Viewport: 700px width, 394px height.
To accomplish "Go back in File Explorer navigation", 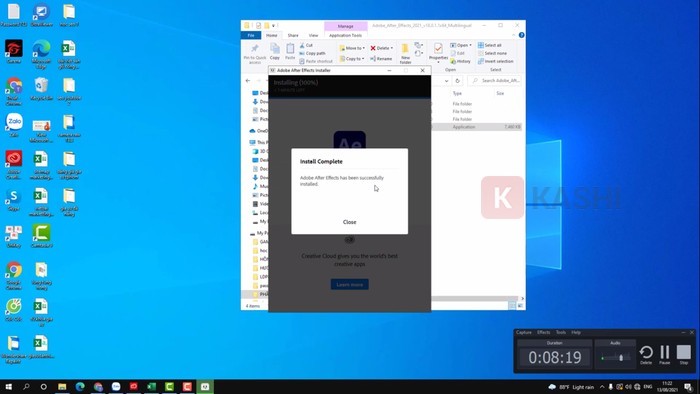I will [248, 81].
